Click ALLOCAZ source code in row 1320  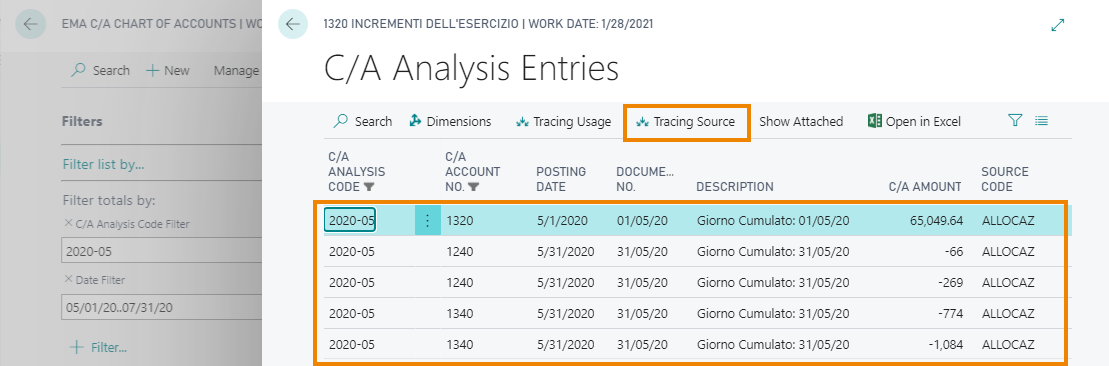pos(1008,221)
